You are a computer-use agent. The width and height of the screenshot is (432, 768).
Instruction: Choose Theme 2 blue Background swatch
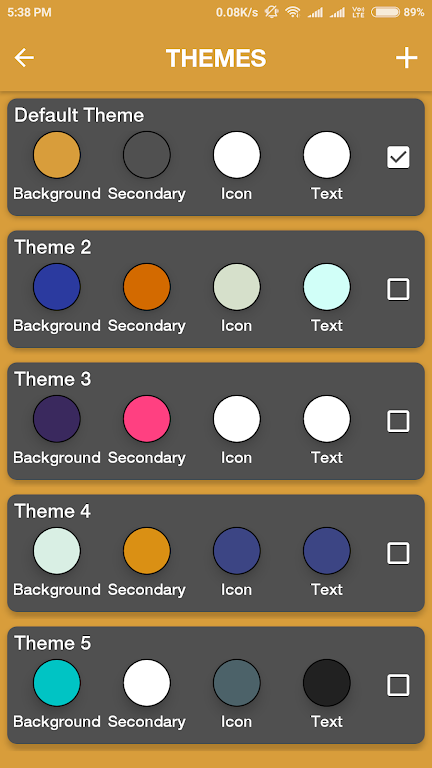pos(57,287)
